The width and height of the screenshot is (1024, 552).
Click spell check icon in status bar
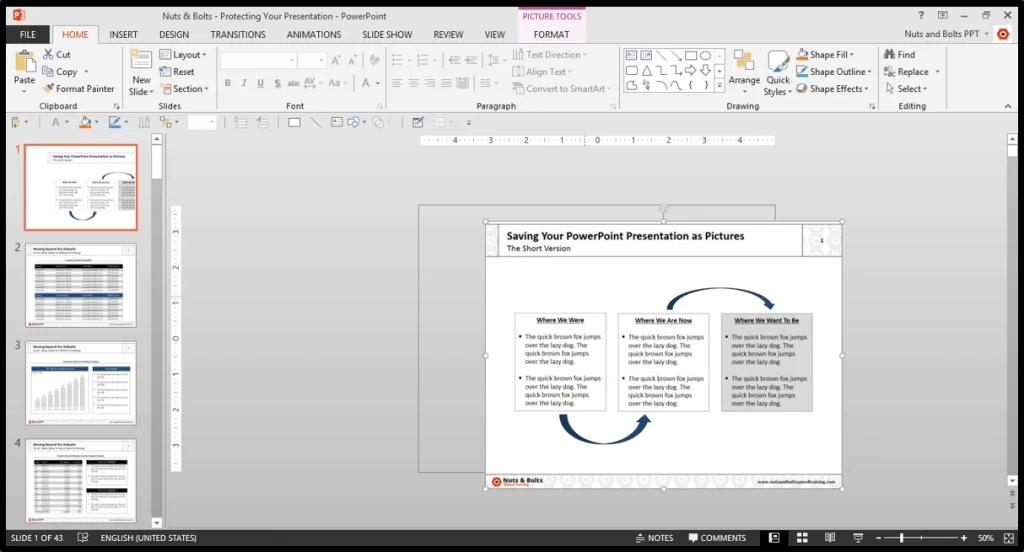(x=82, y=538)
